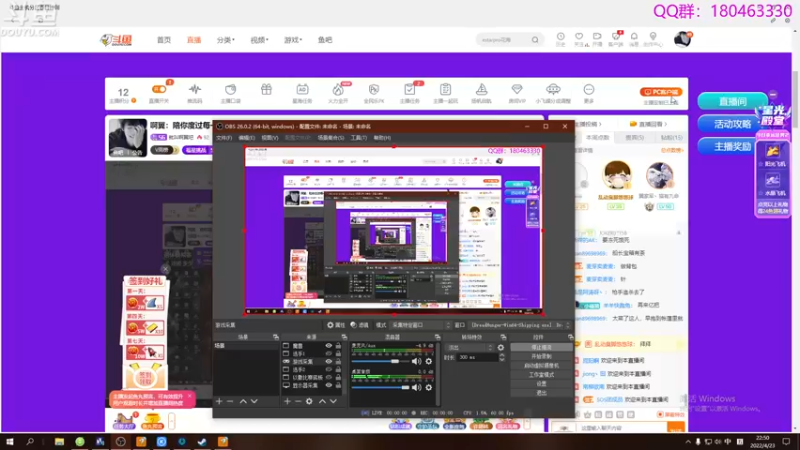800x450 pixels.
Task: Move selected source up in list
Action: pos(322,402)
